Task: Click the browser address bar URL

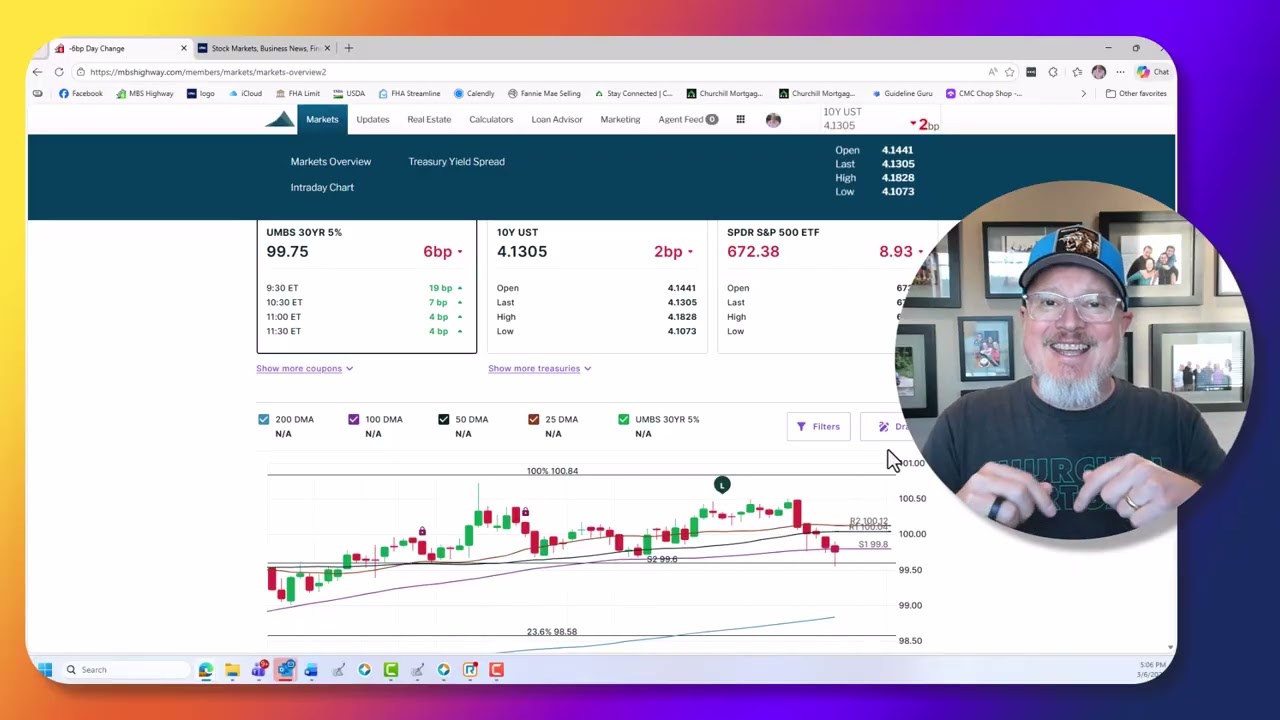Action: tap(208, 72)
